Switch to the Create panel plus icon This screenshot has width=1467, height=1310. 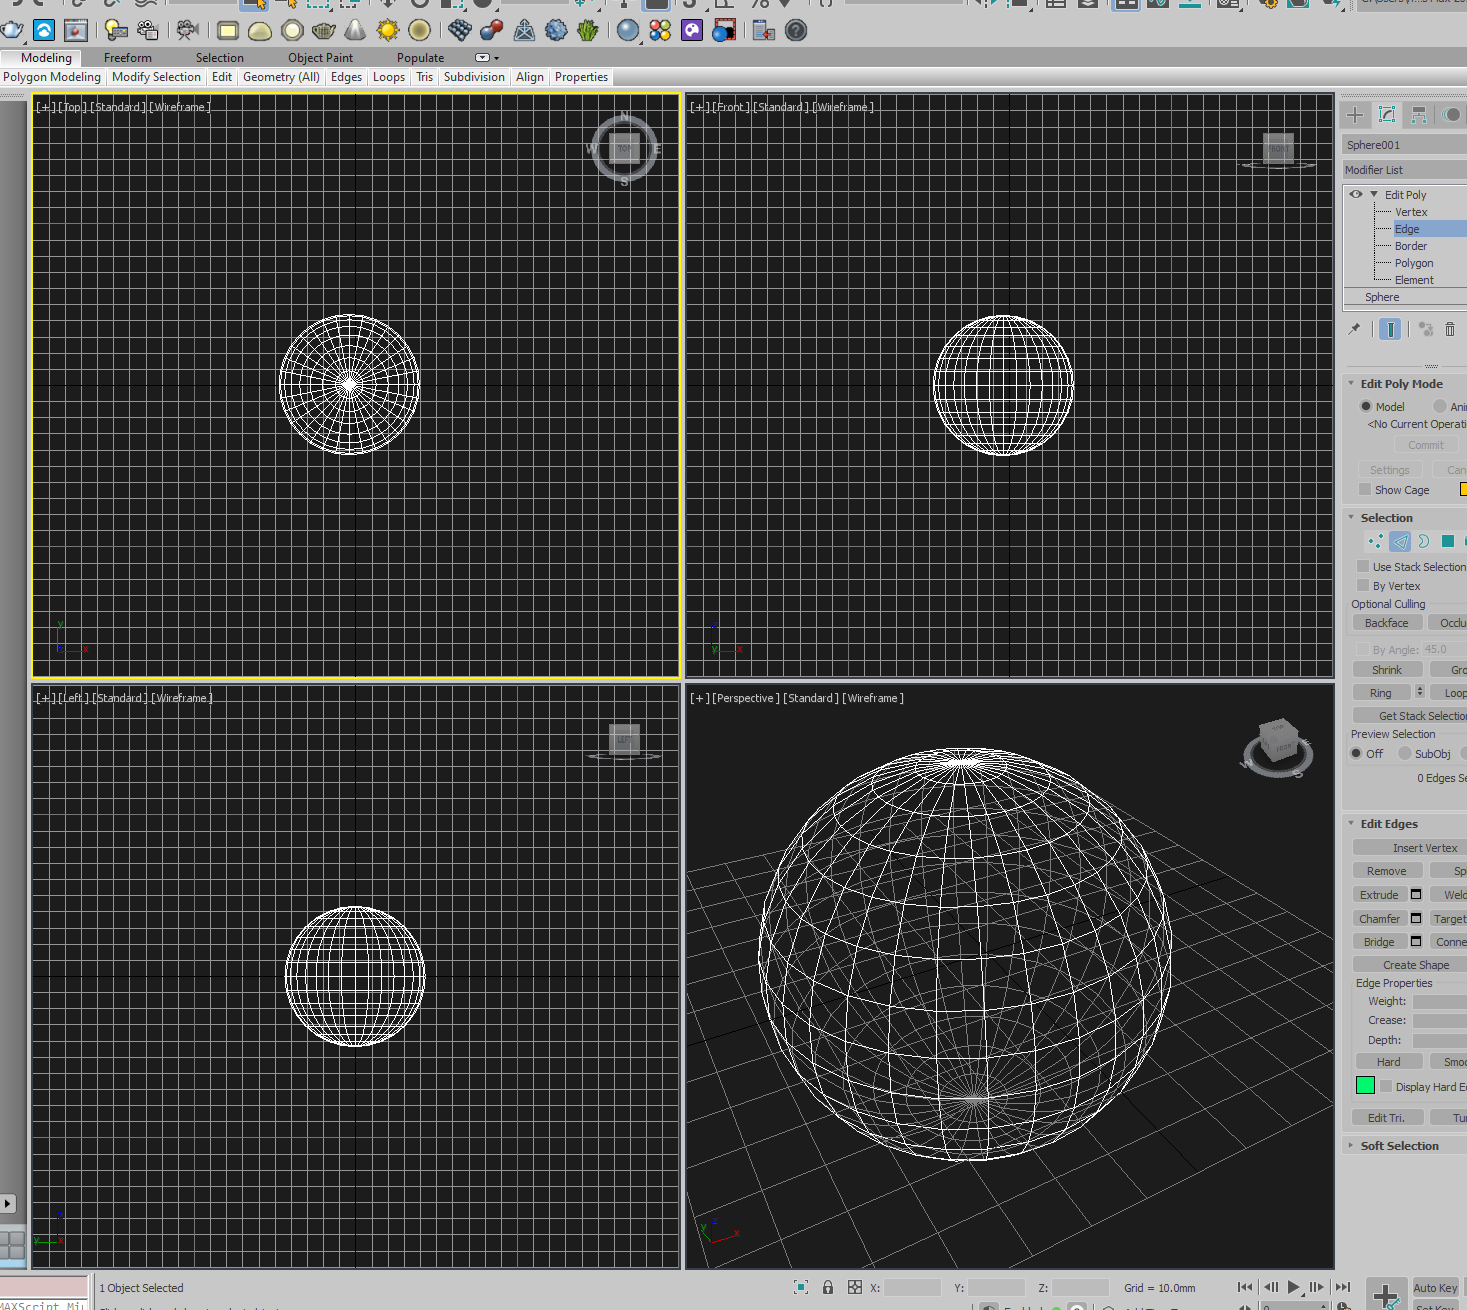tap(1355, 114)
